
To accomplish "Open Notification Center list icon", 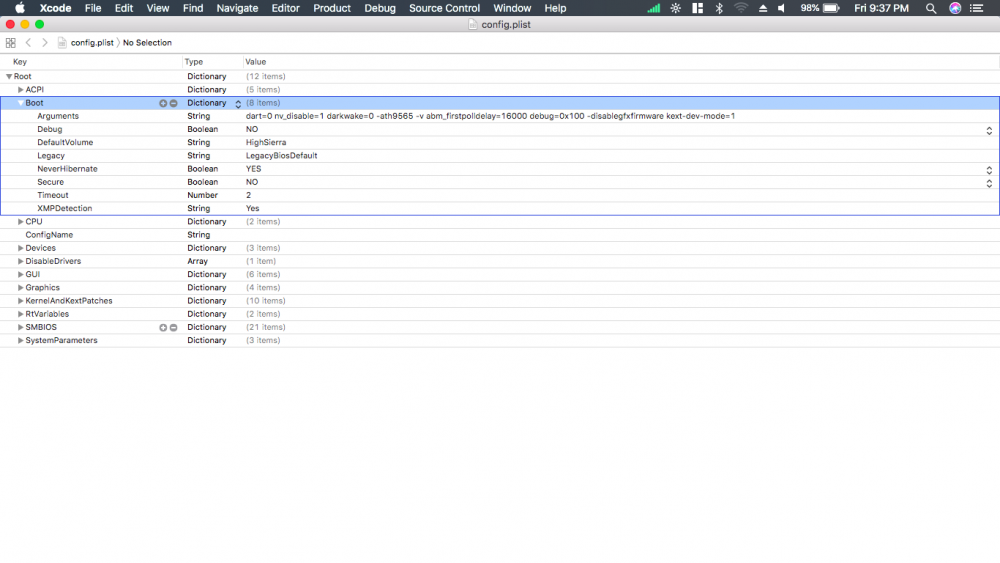I will (x=976, y=8).
